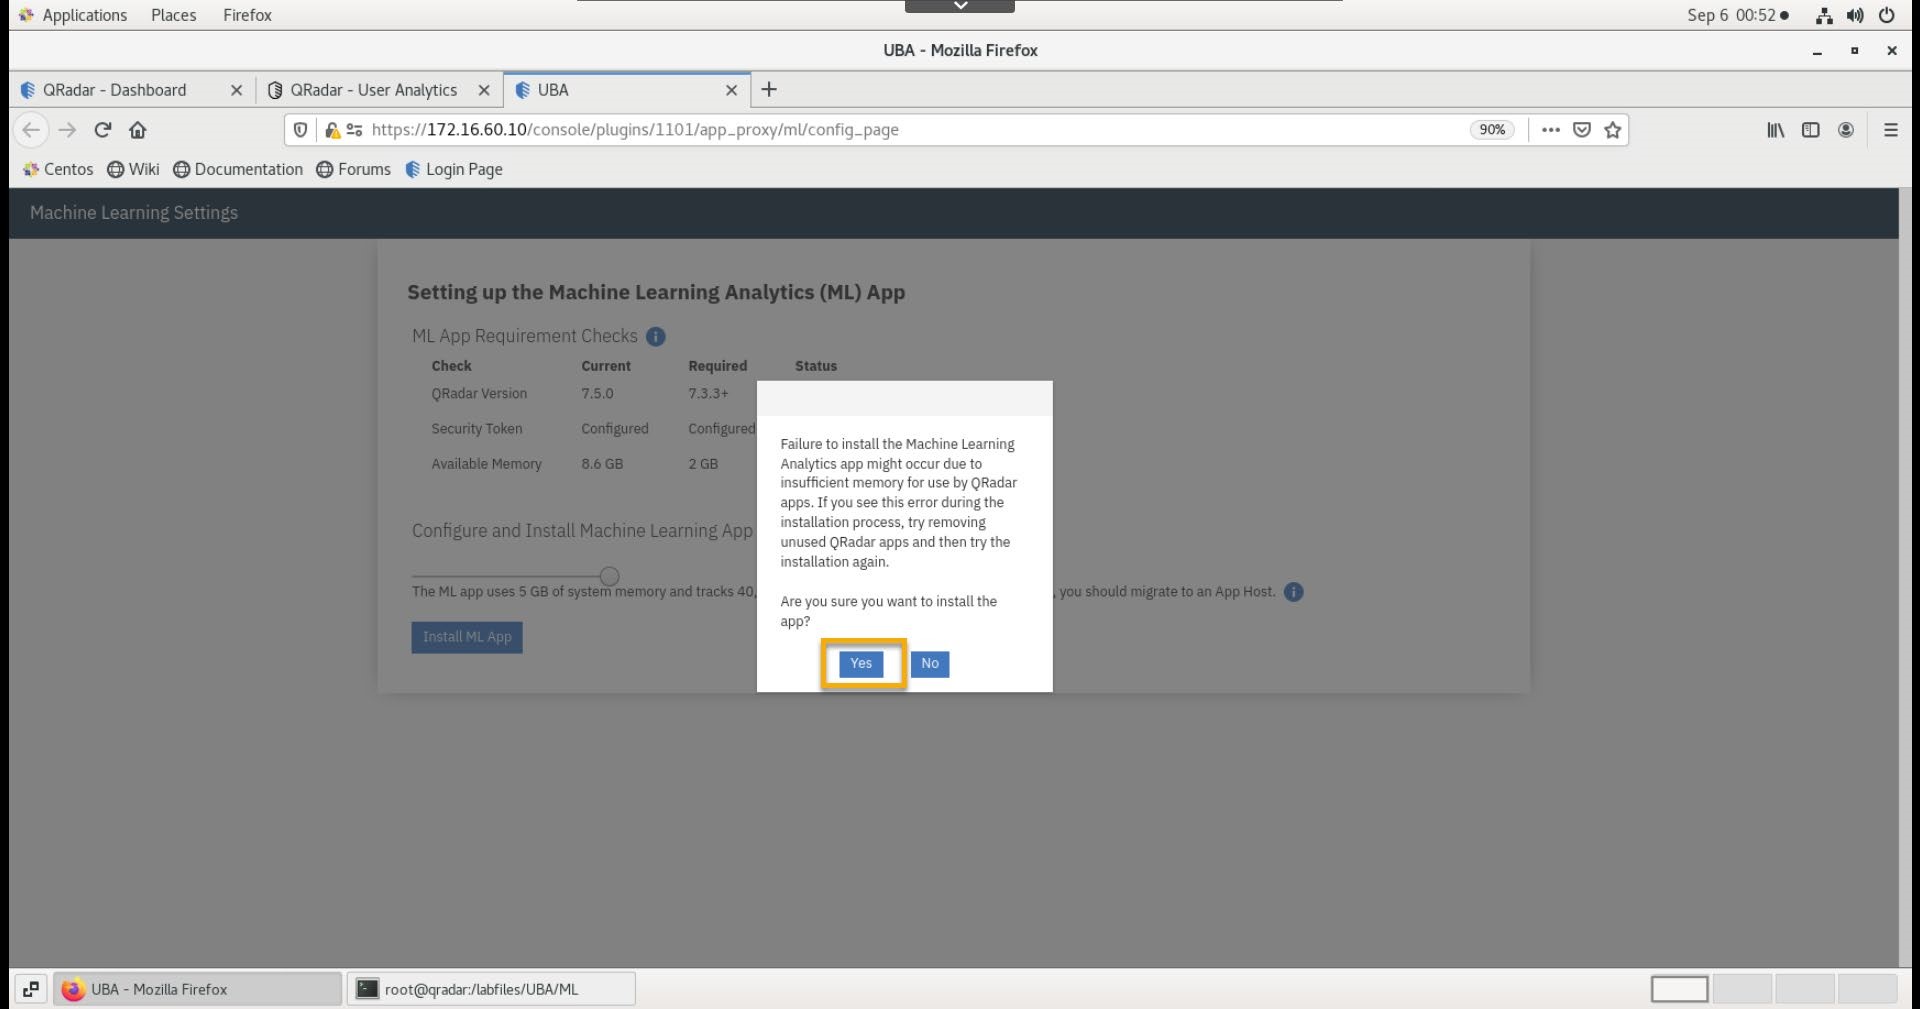The image size is (1920, 1009).
Task: Click the Install ML App button
Action: (467, 637)
